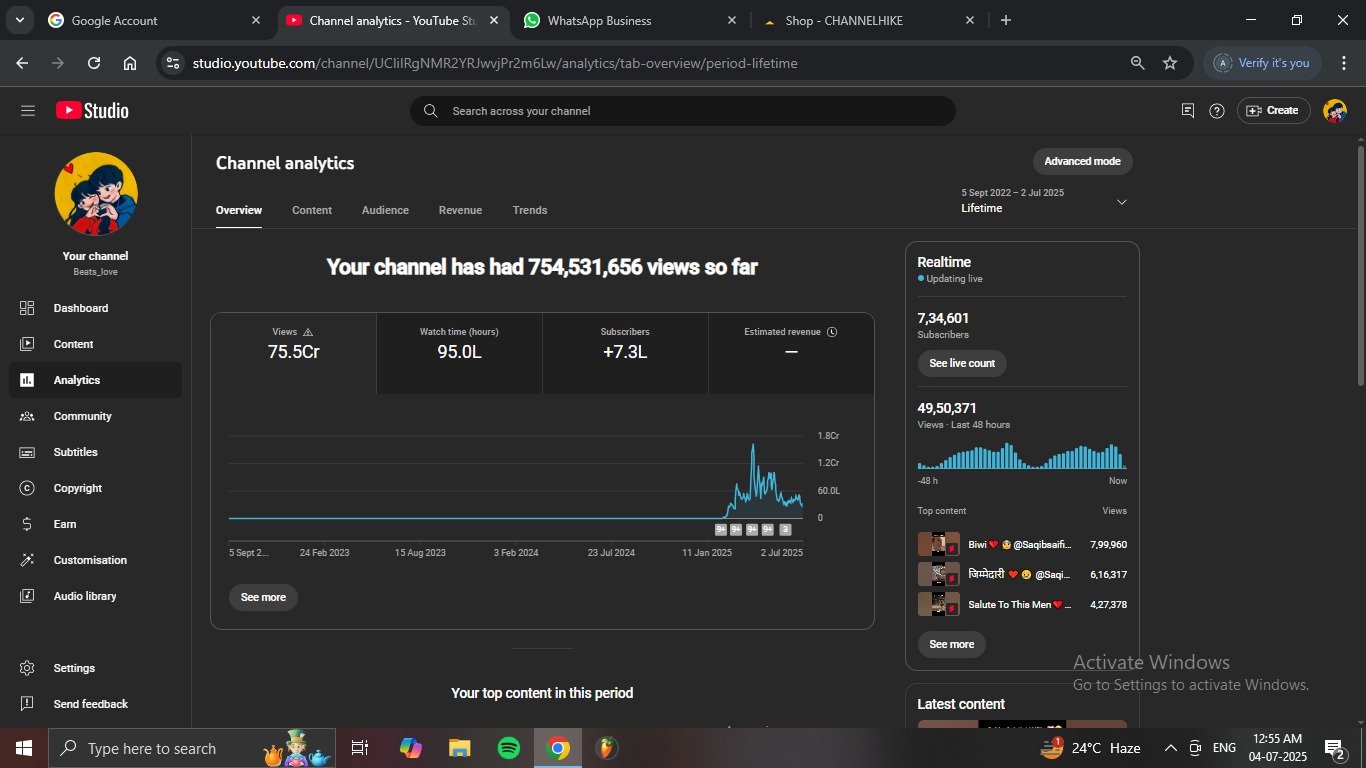Click See live count button
Viewport: 1366px width, 768px height.
[x=962, y=363]
